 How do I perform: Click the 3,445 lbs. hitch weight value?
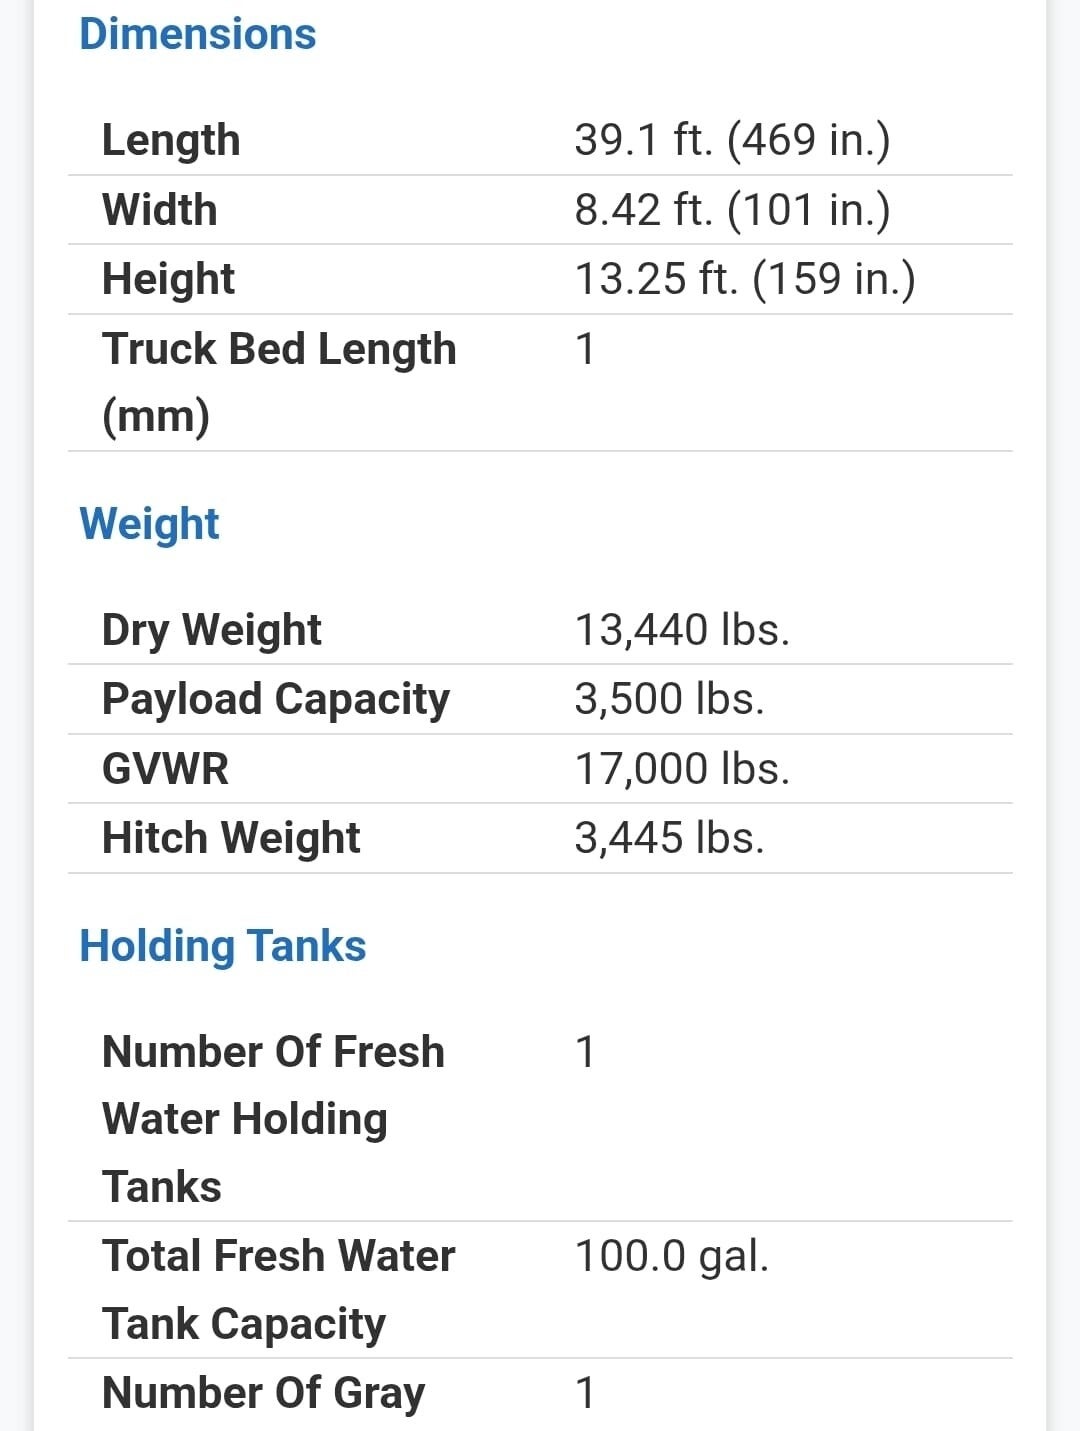(x=668, y=838)
